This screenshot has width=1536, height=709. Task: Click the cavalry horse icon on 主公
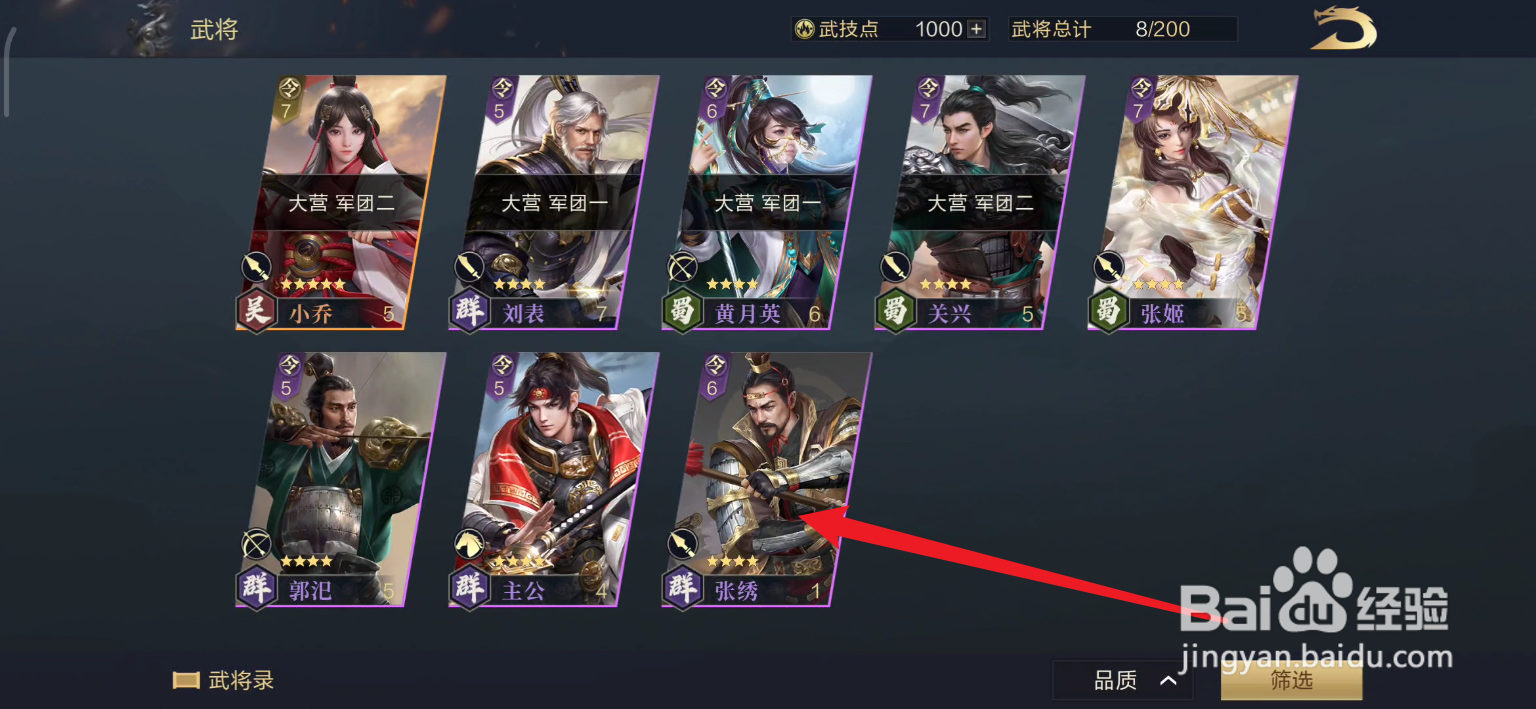470,543
